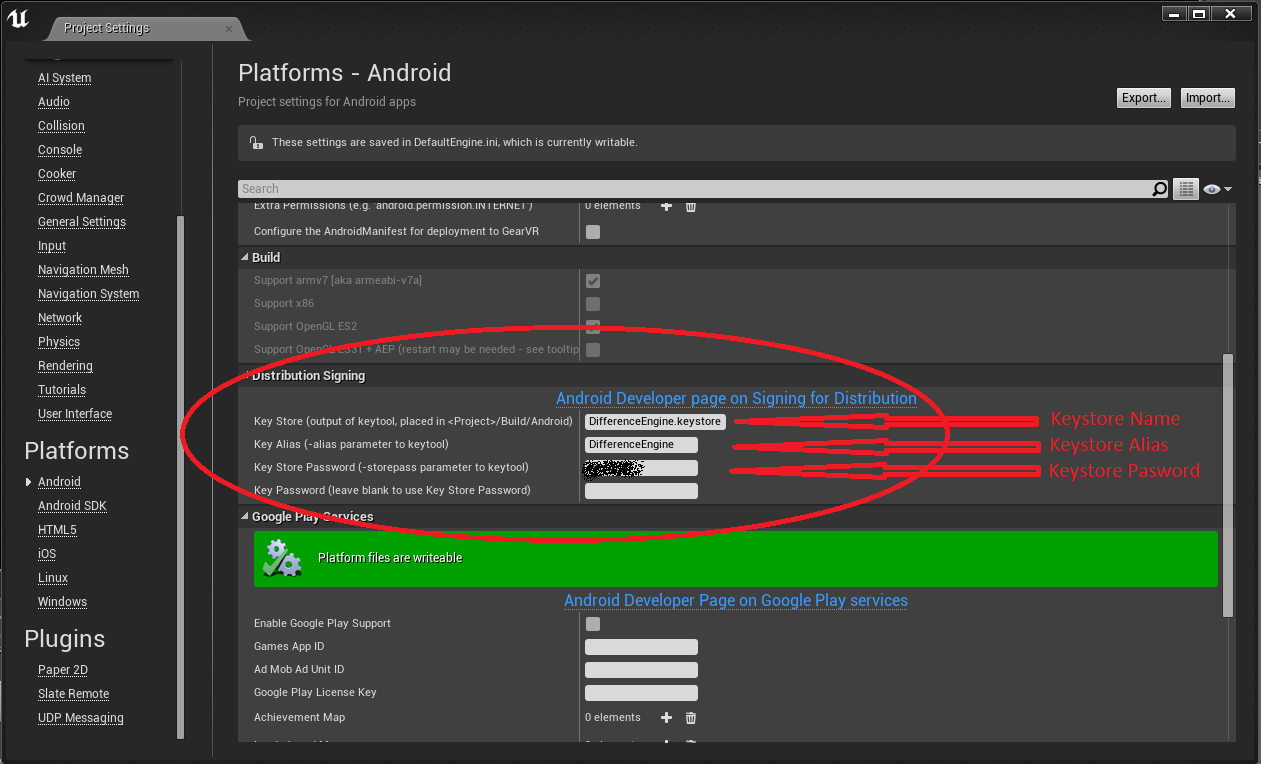Toggle Support OpenGL ES31 + AEP checkbox
1261x764 pixels.
tap(593, 350)
